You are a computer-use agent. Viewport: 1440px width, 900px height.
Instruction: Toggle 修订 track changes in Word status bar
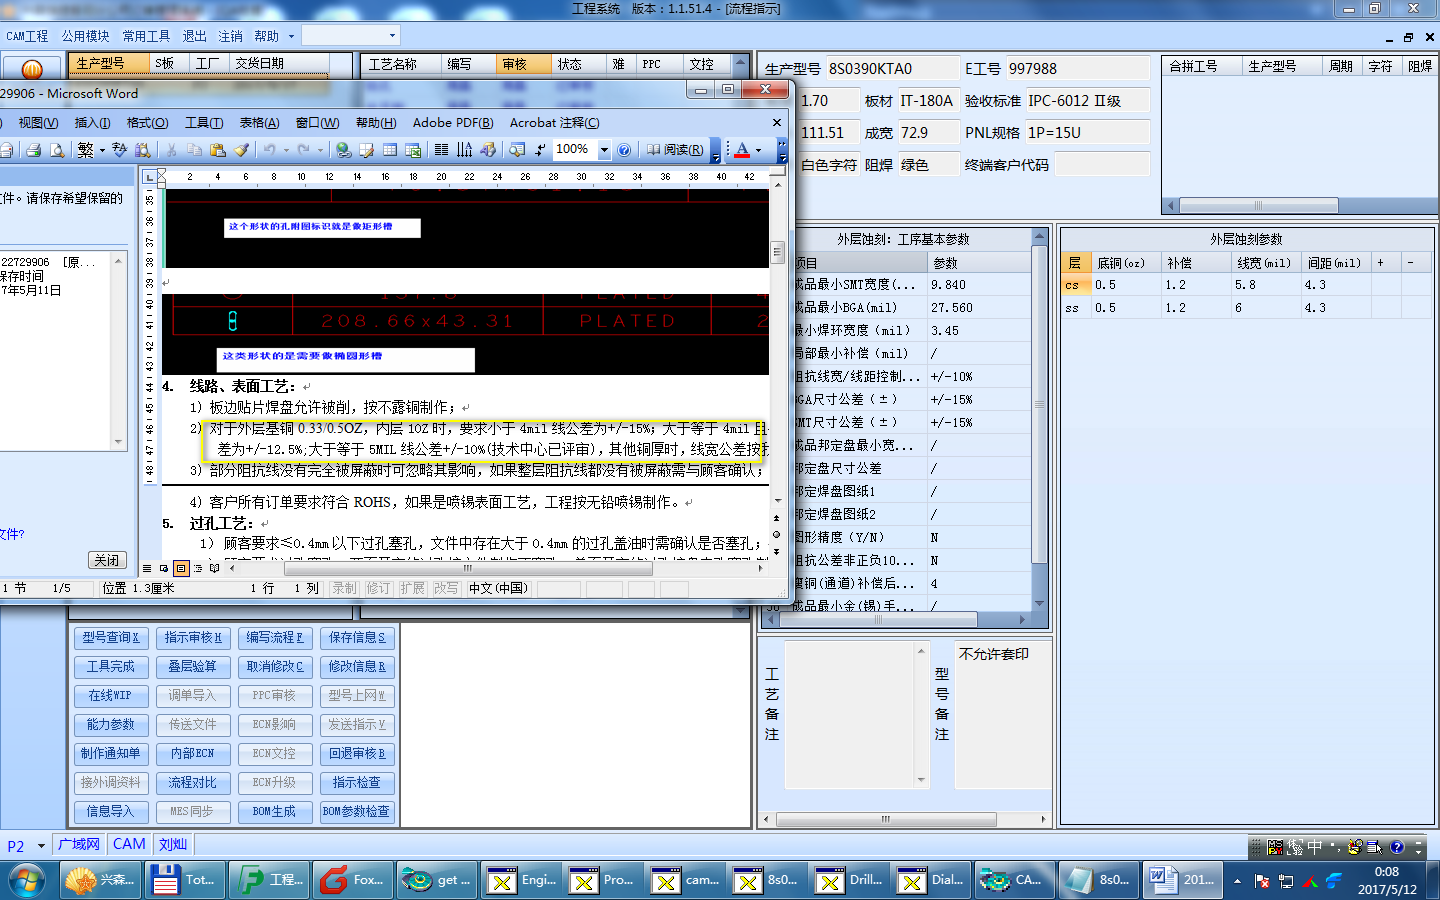coord(378,588)
